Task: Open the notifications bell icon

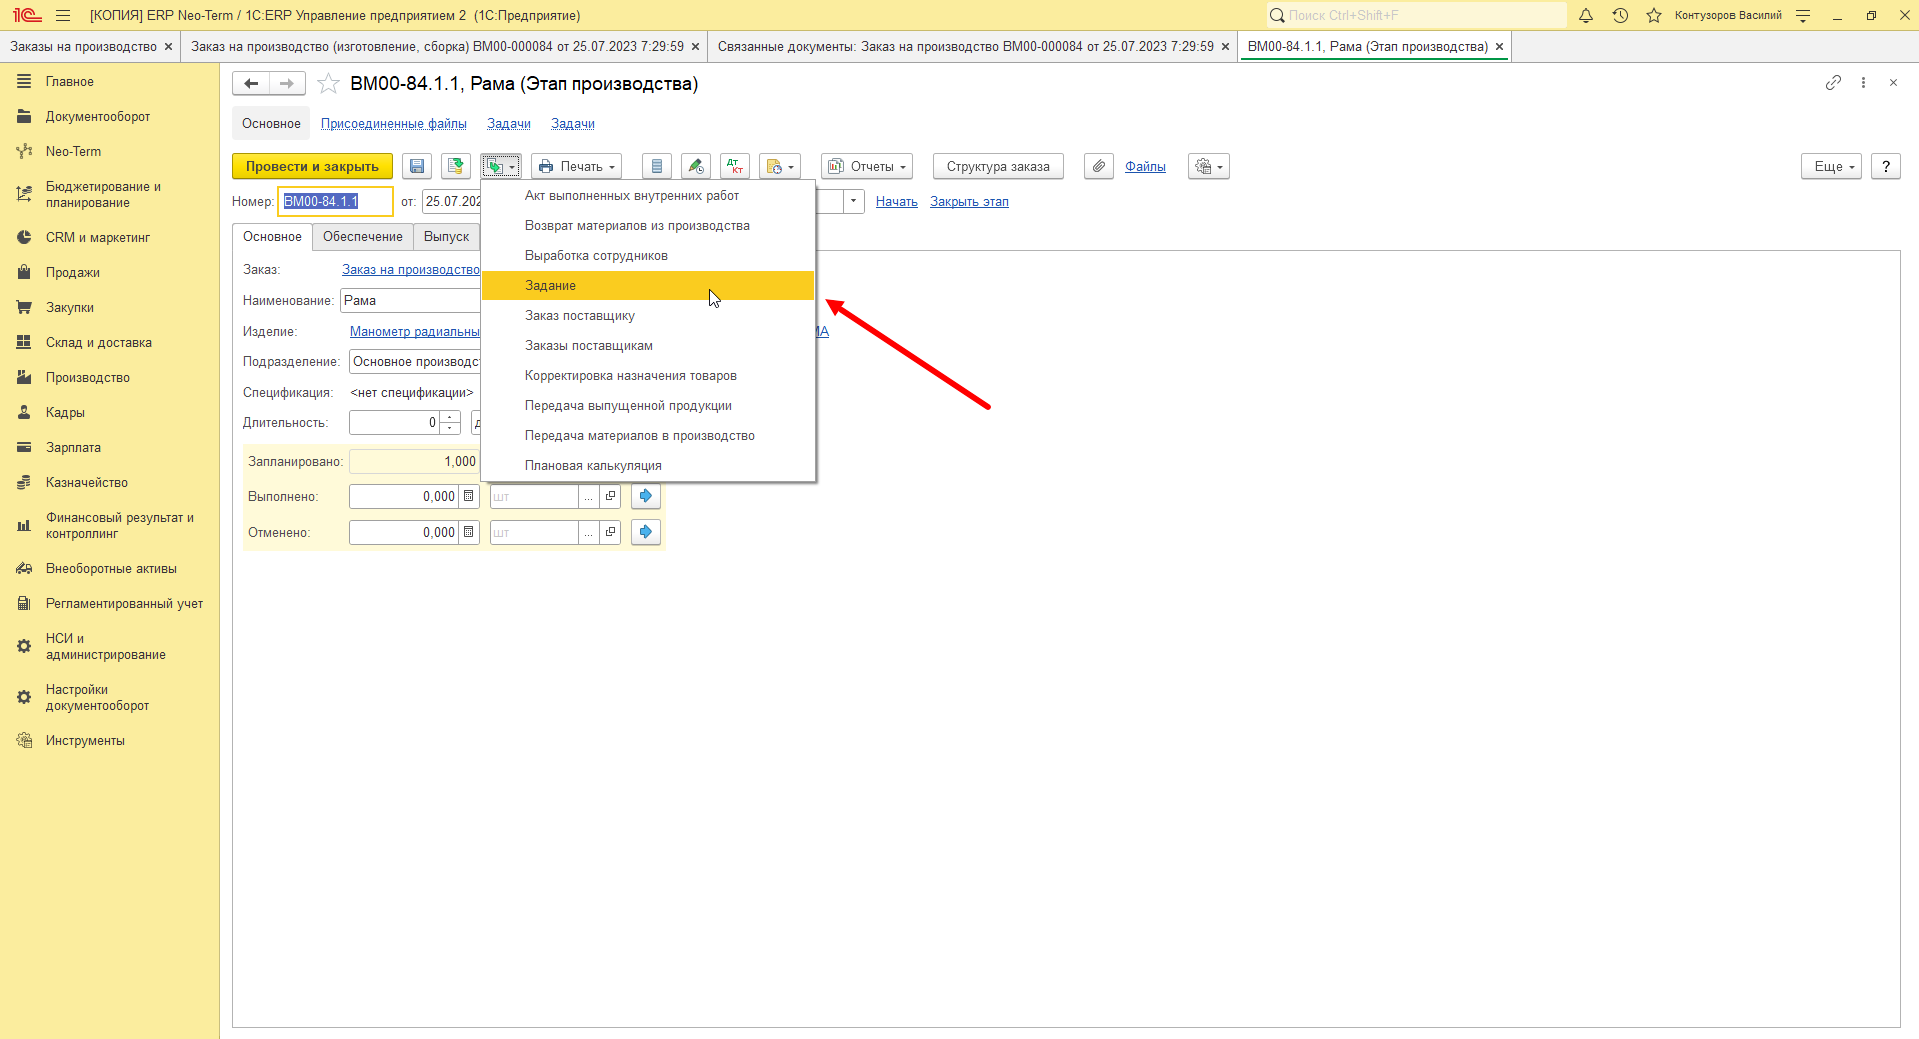Action: tap(1586, 15)
